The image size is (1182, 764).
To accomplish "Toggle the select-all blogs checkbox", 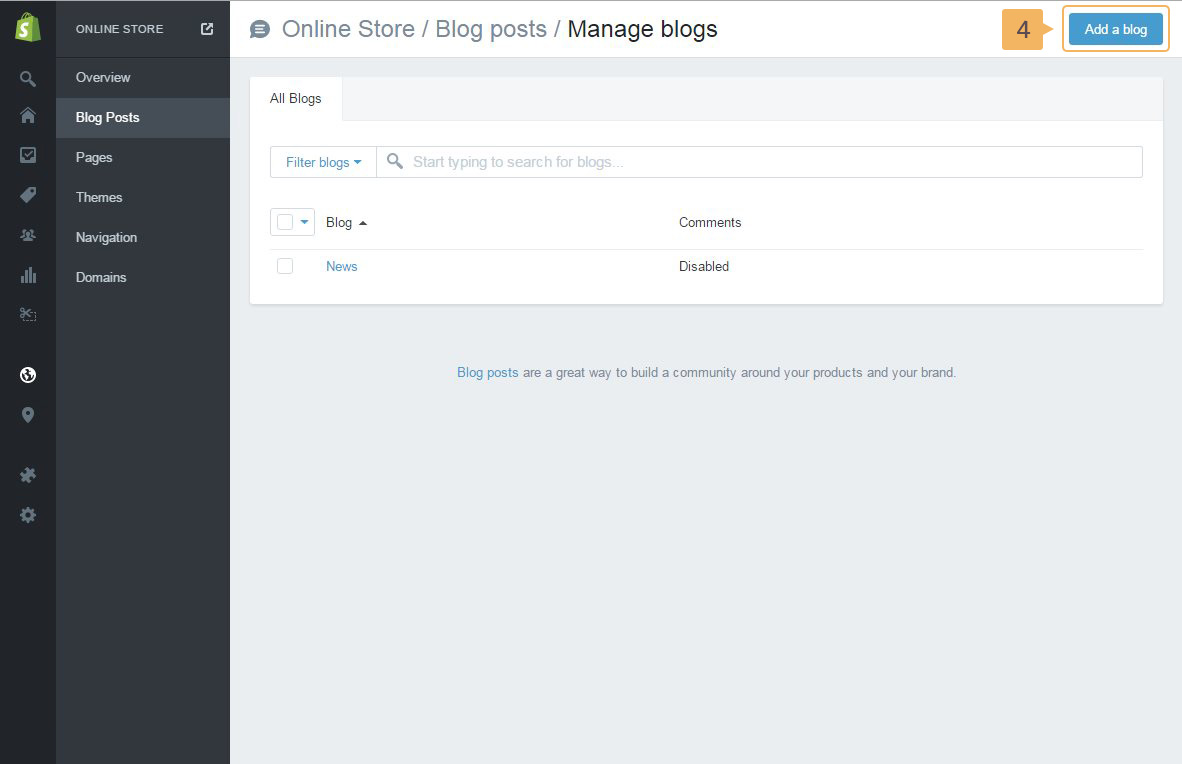I will pos(285,222).
